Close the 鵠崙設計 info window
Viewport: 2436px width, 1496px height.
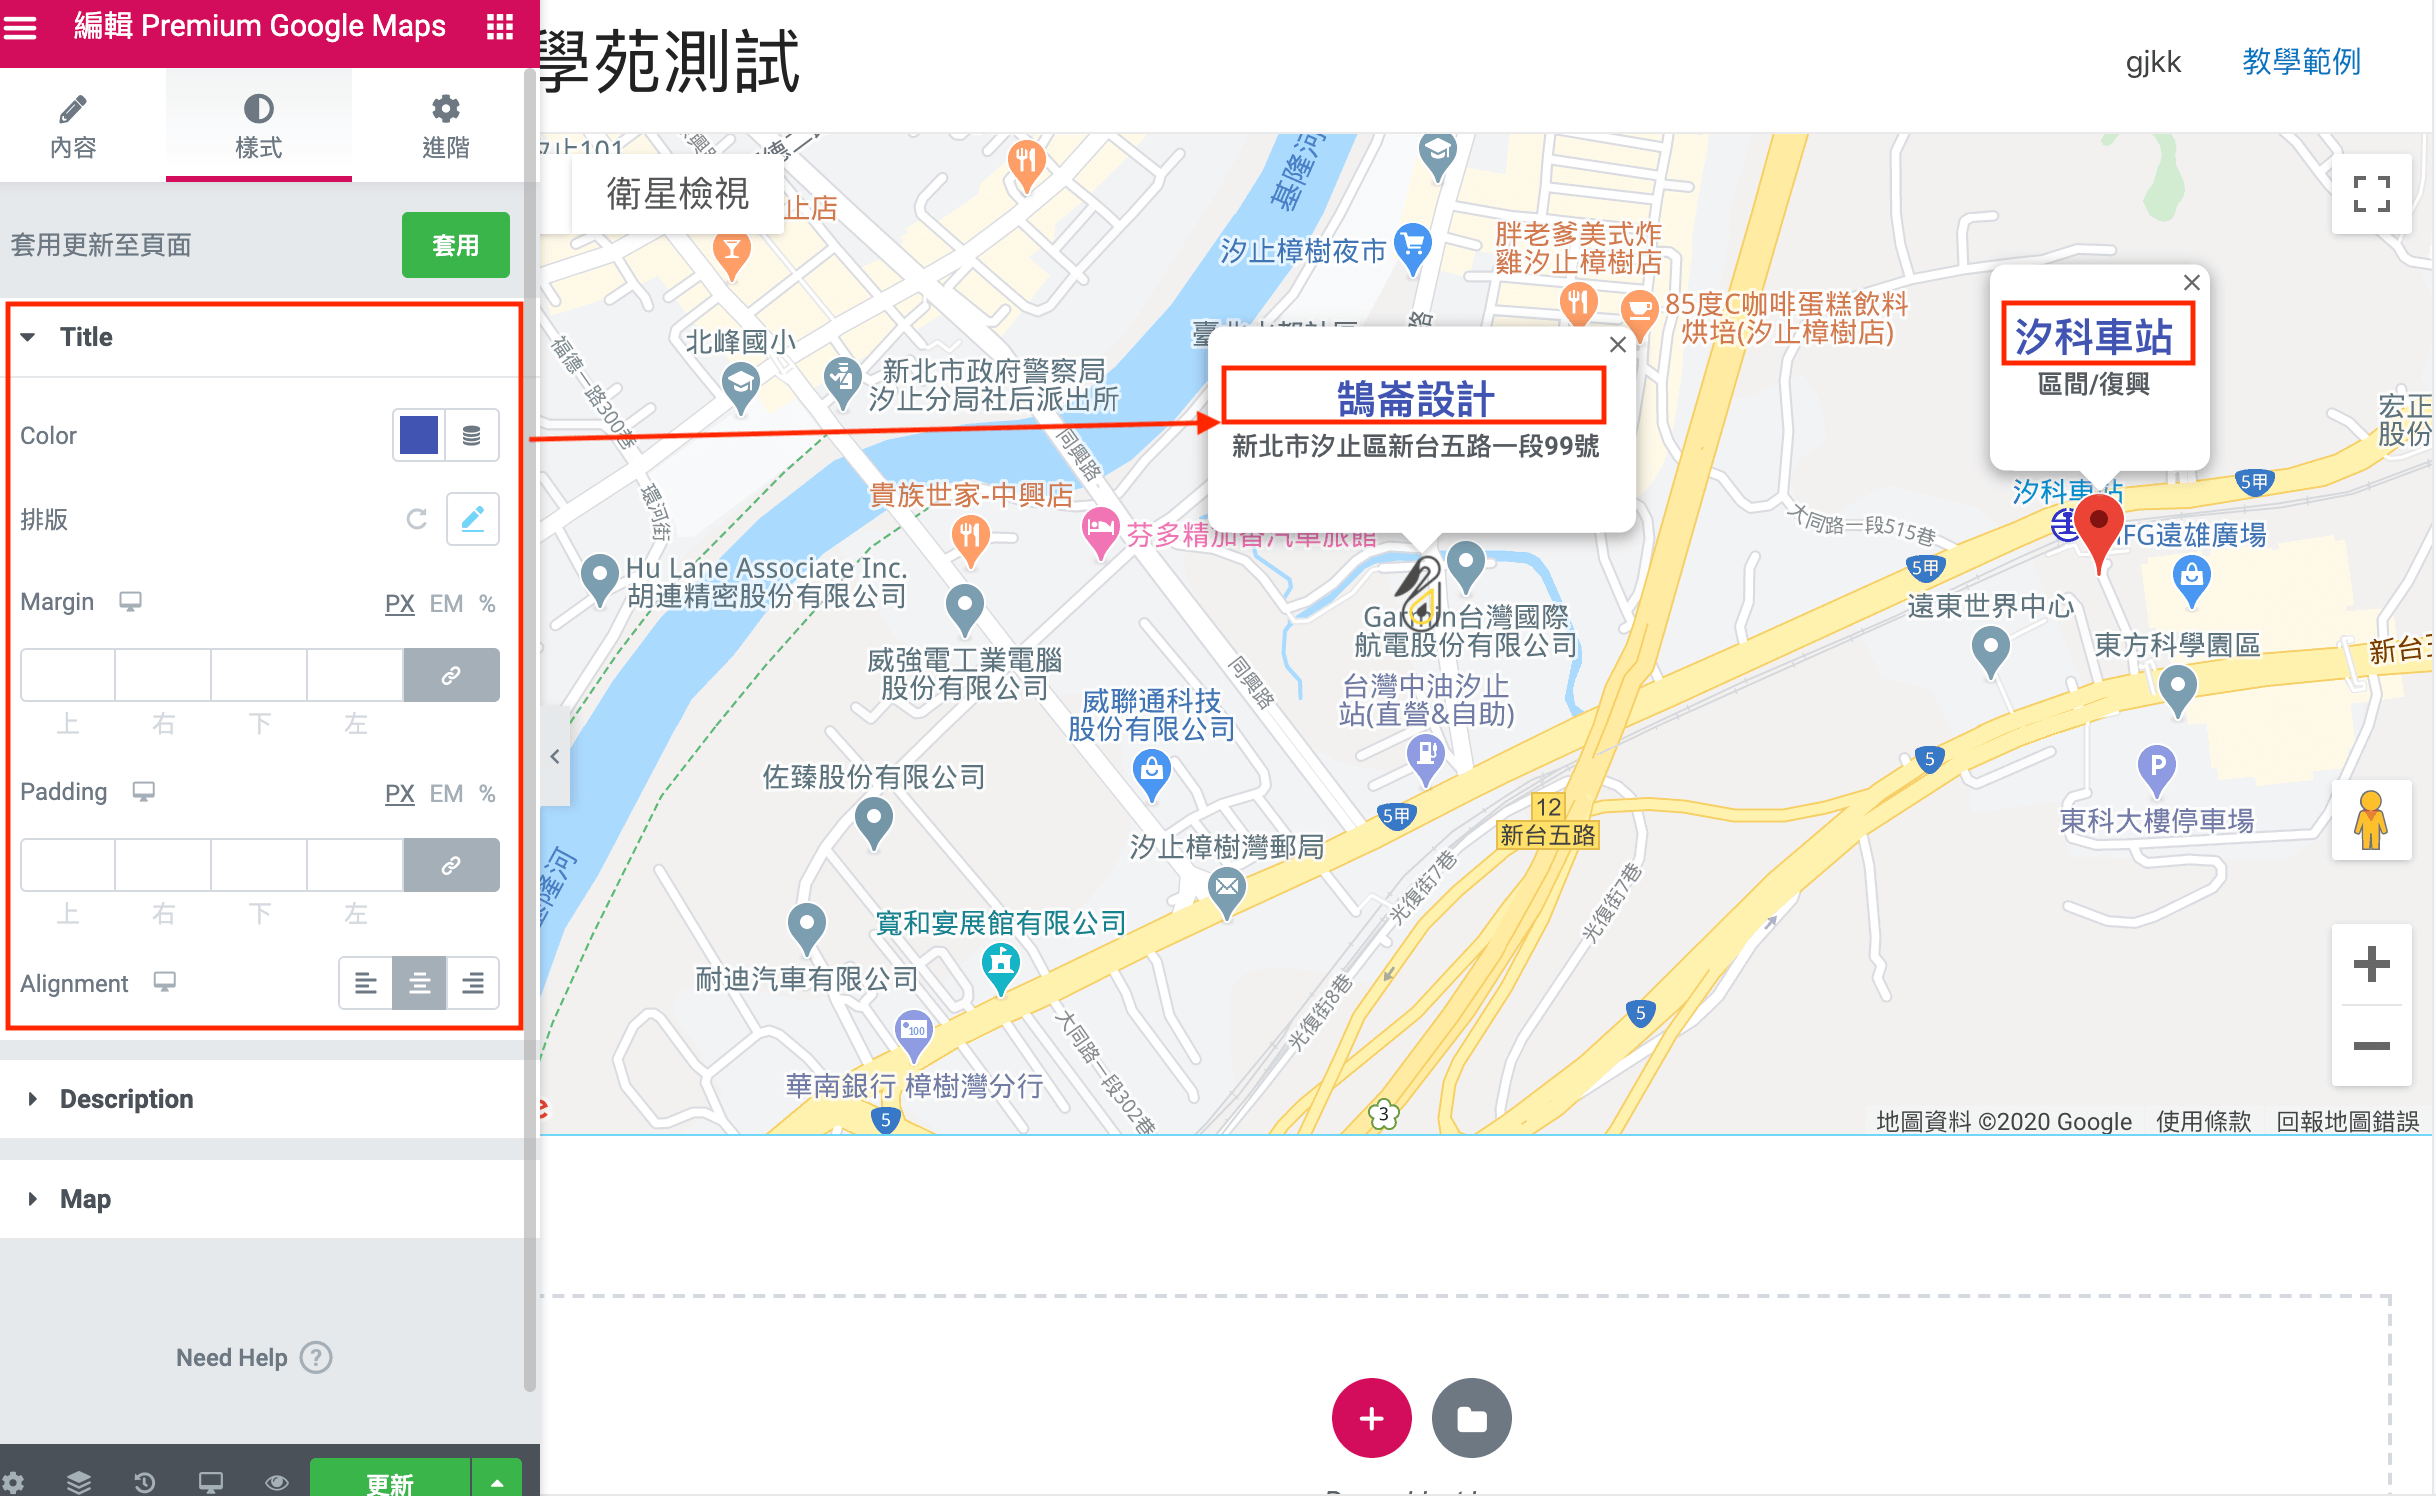point(1617,344)
